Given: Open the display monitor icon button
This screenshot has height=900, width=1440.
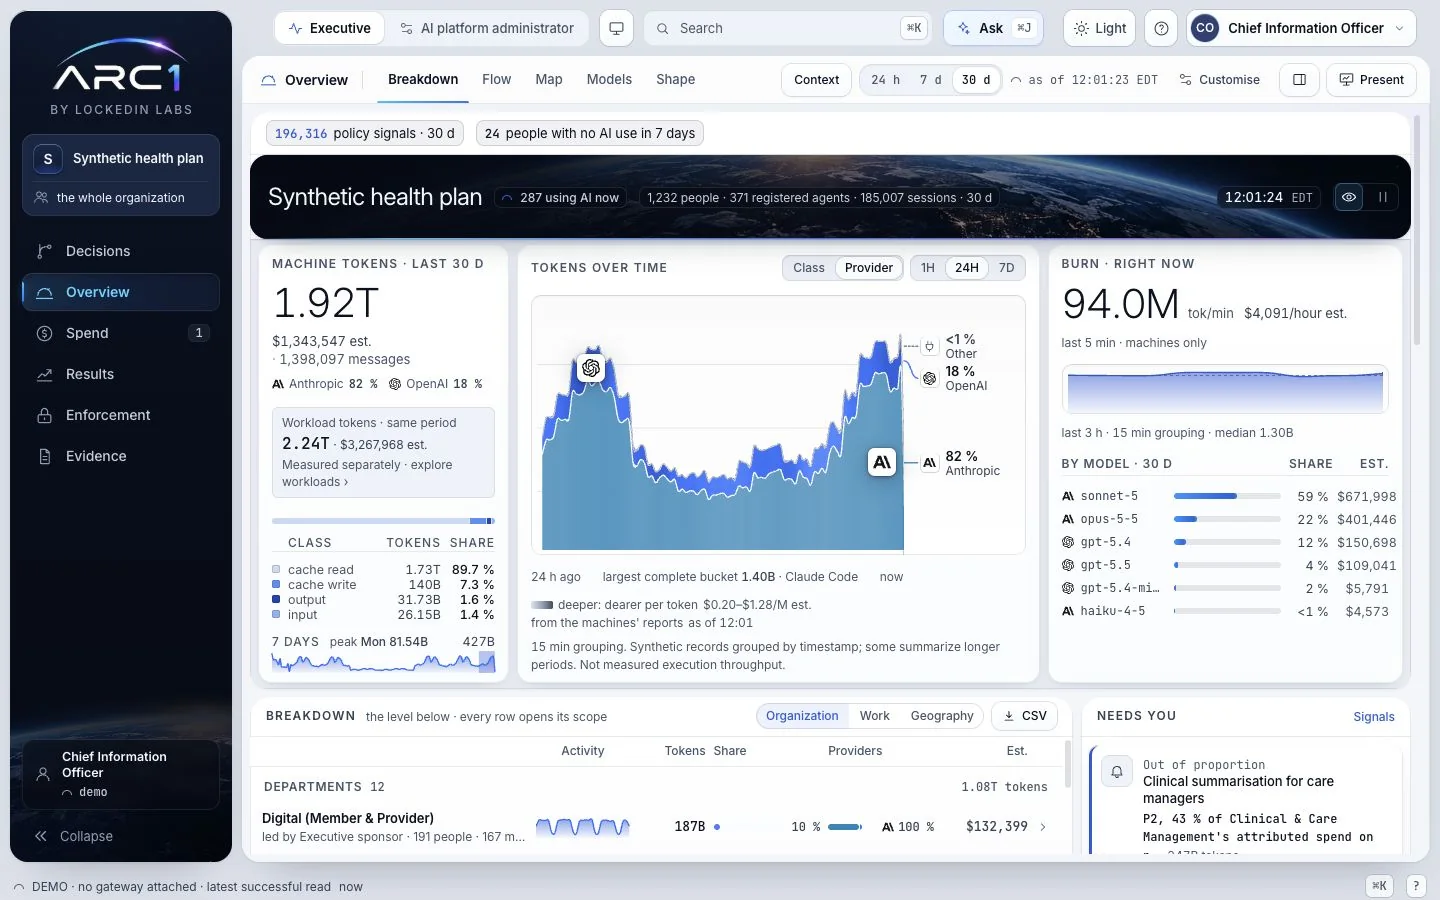Looking at the screenshot, I should [x=616, y=28].
